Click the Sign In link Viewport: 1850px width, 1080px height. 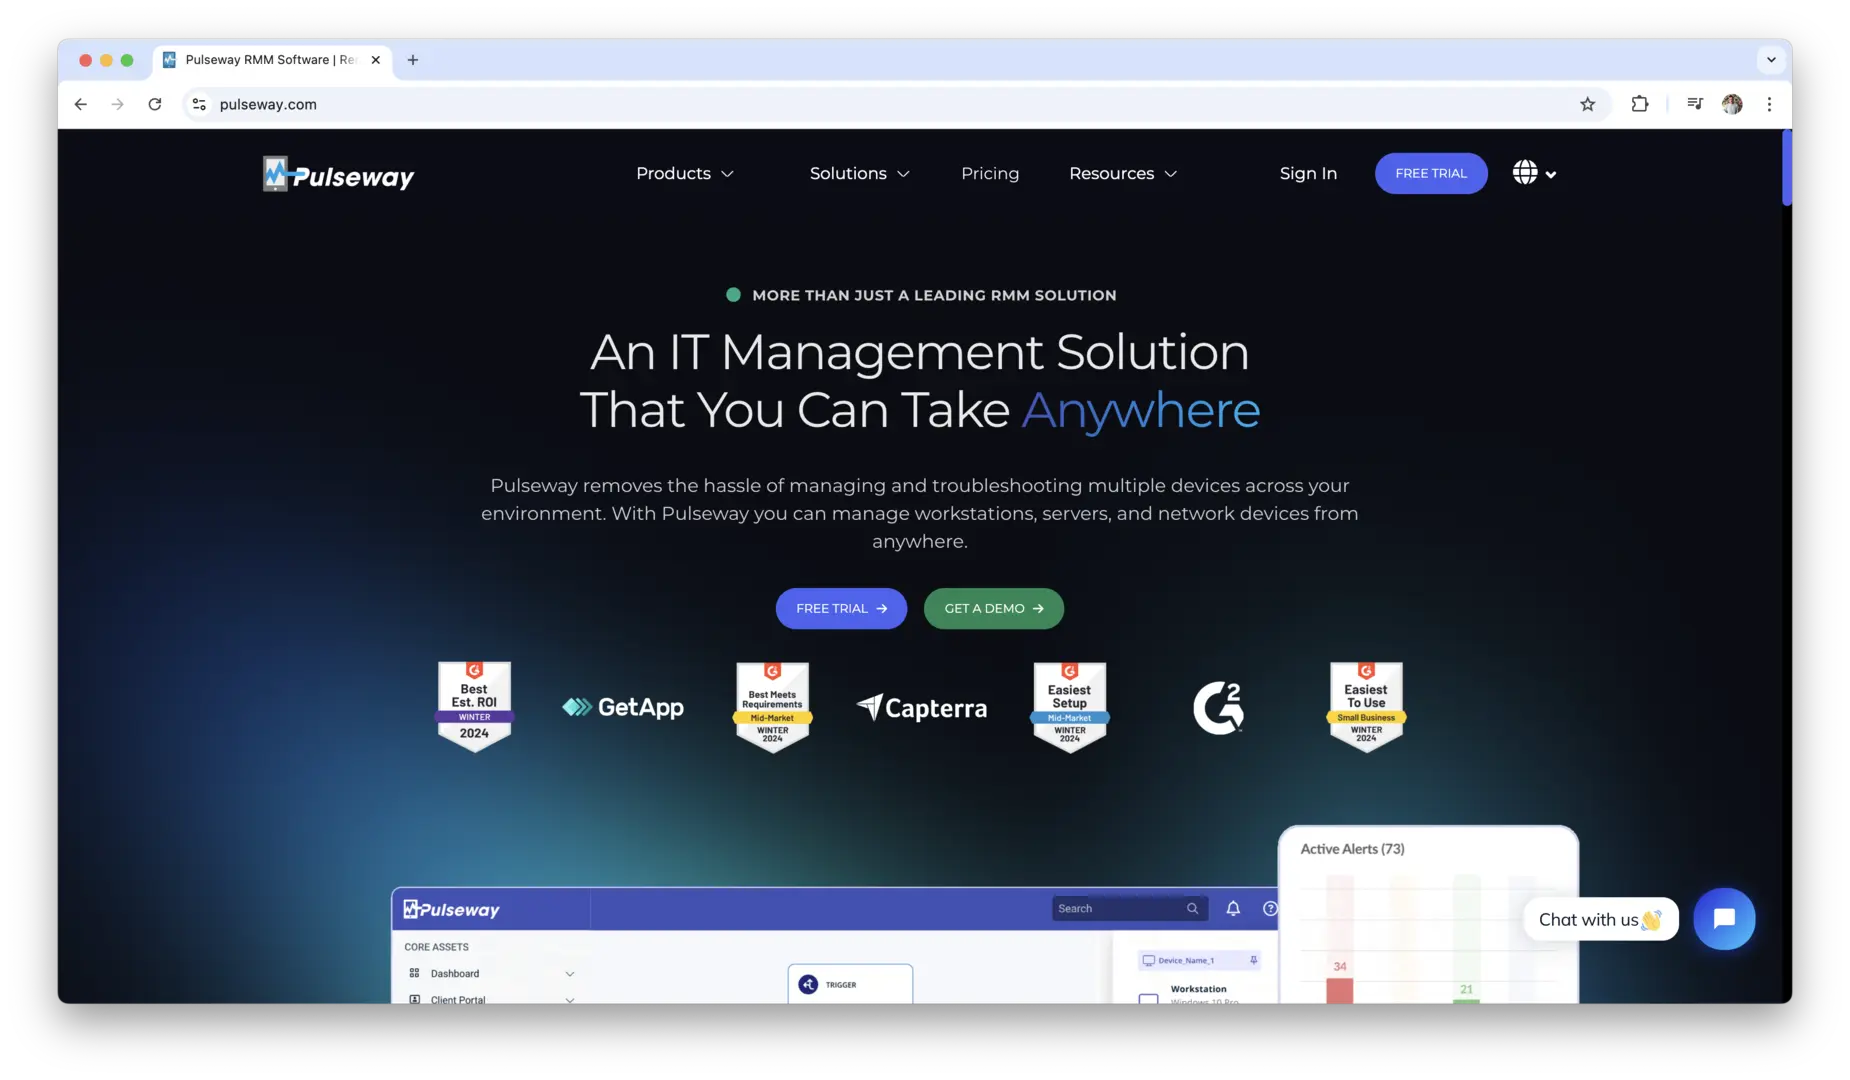tap(1308, 173)
